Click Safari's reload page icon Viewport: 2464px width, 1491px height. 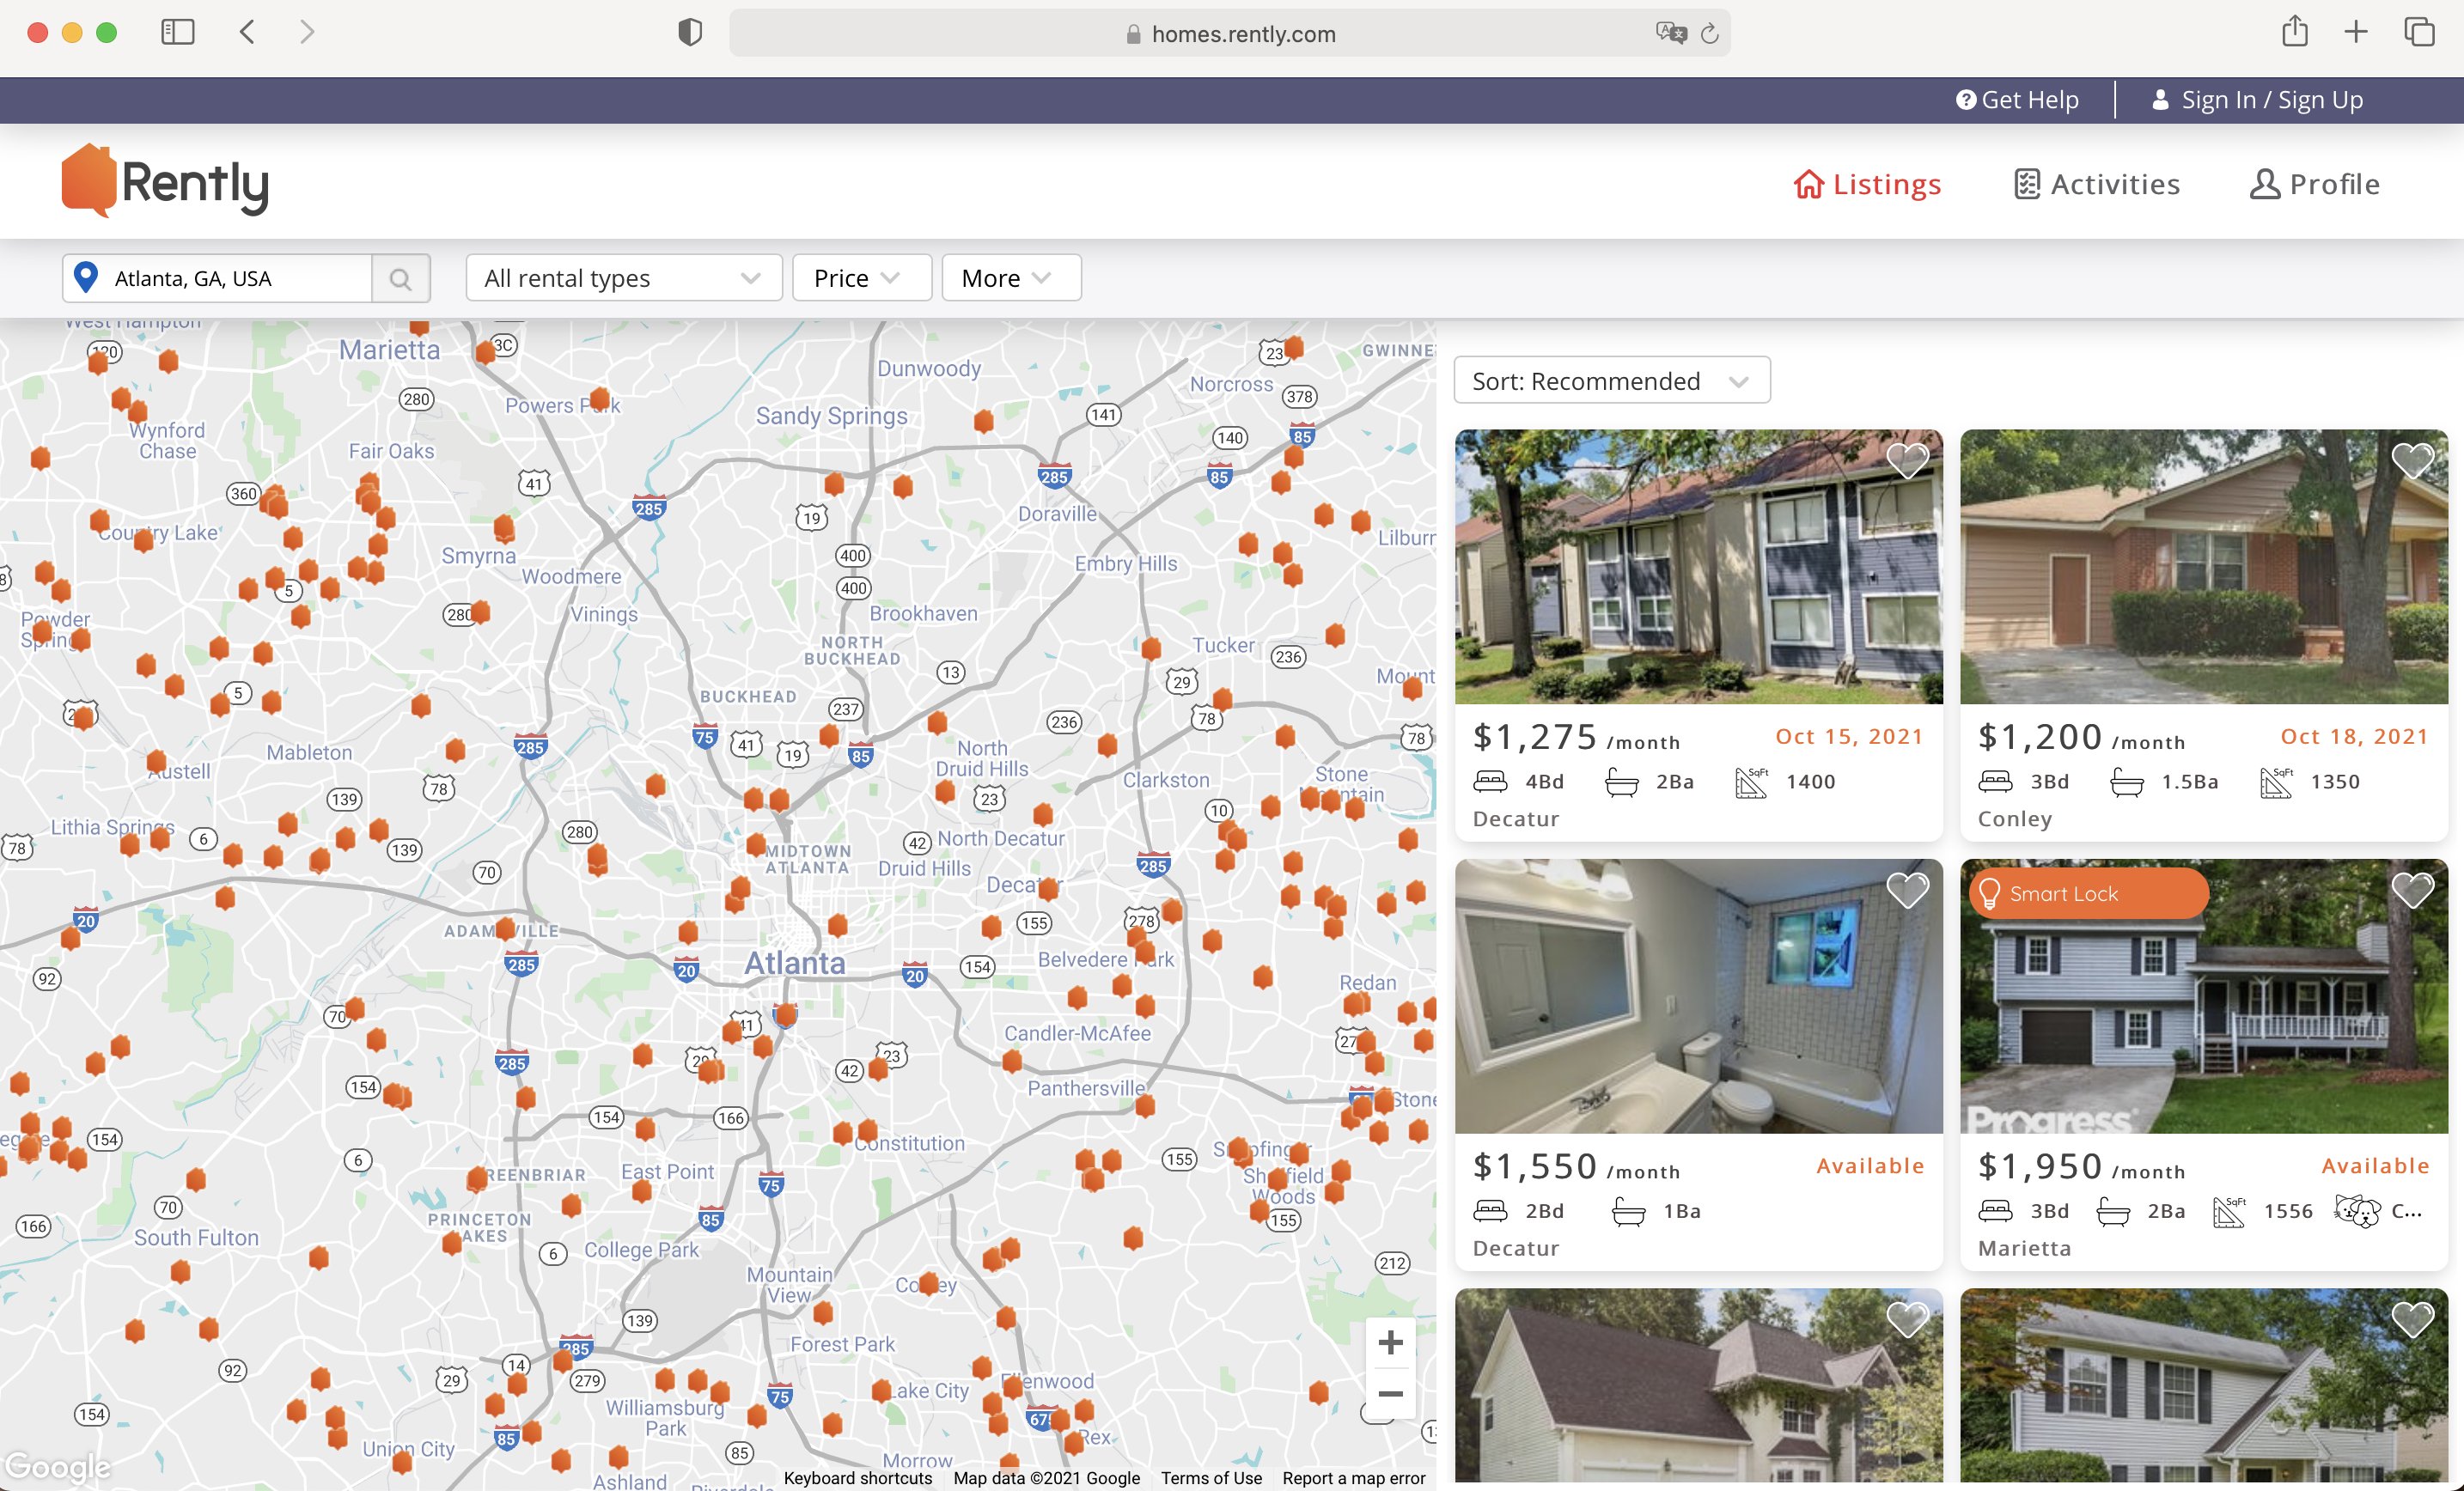[1710, 34]
